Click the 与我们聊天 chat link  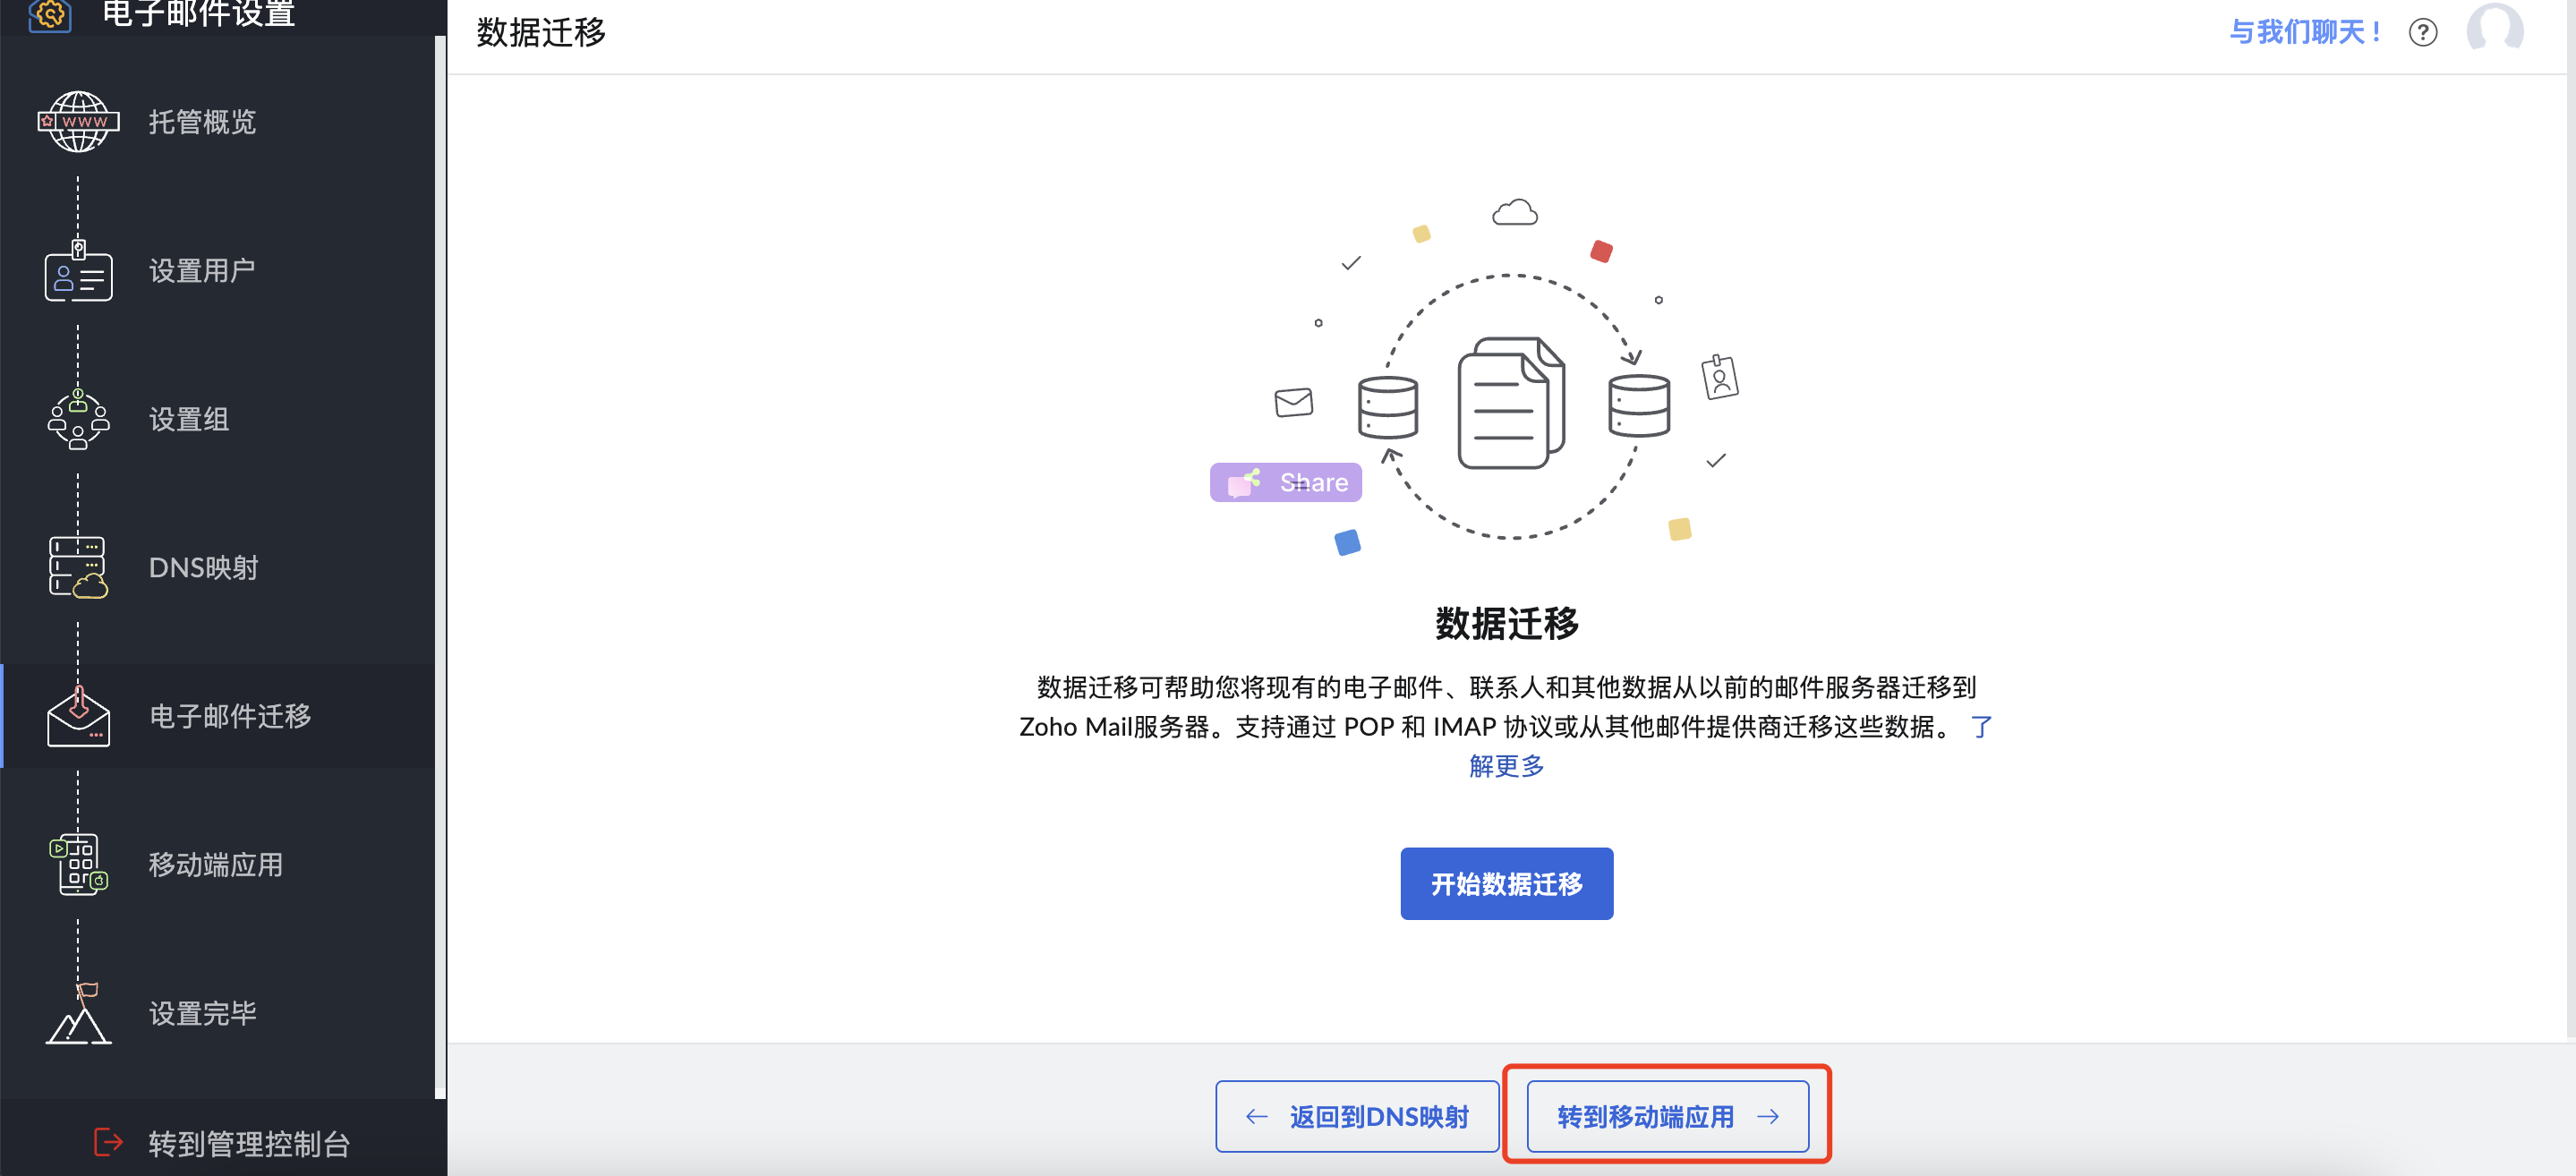click(2304, 33)
